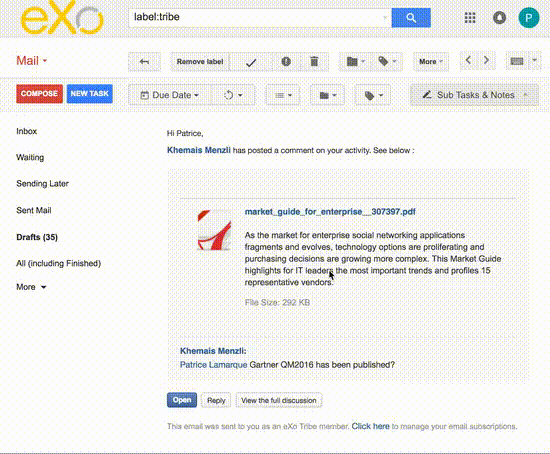The width and height of the screenshot is (550, 454).
Task: Select Sending Later in sidebar
Action: (x=42, y=183)
